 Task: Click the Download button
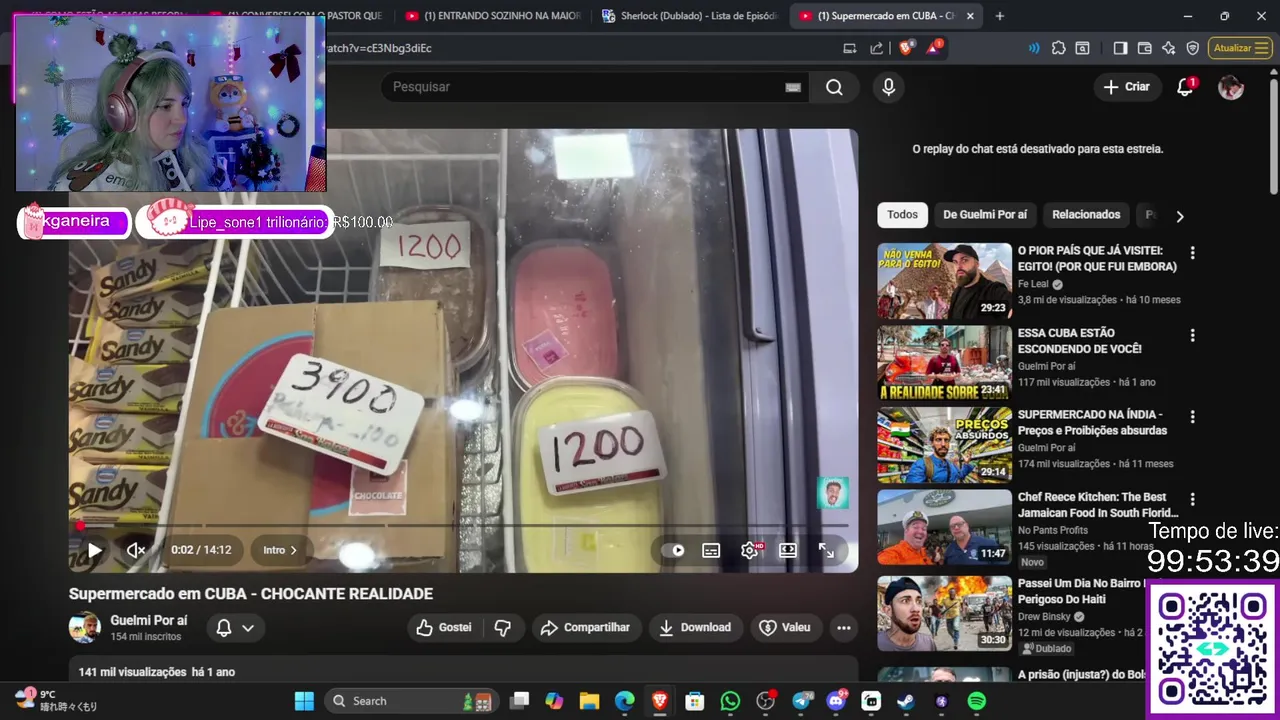click(x=695, y=627)
